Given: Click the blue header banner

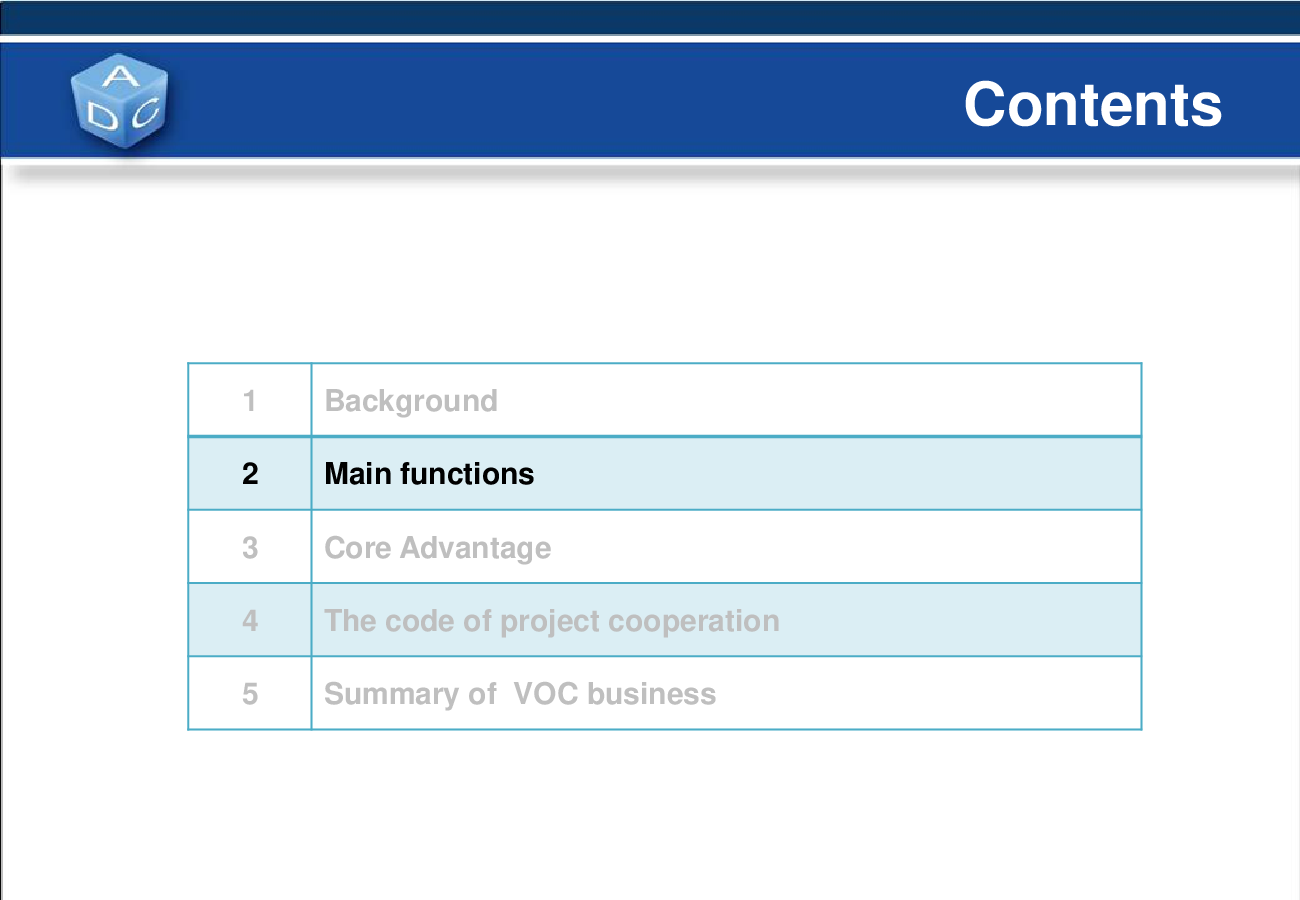Looking at the screenshot, I should 650,100.
